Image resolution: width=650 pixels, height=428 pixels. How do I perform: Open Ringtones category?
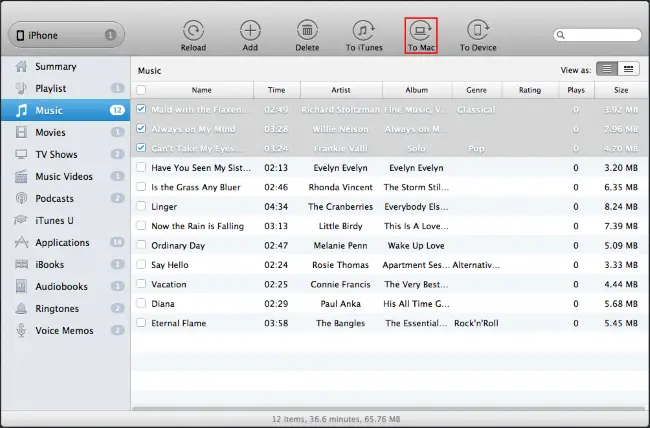(65, 308)
